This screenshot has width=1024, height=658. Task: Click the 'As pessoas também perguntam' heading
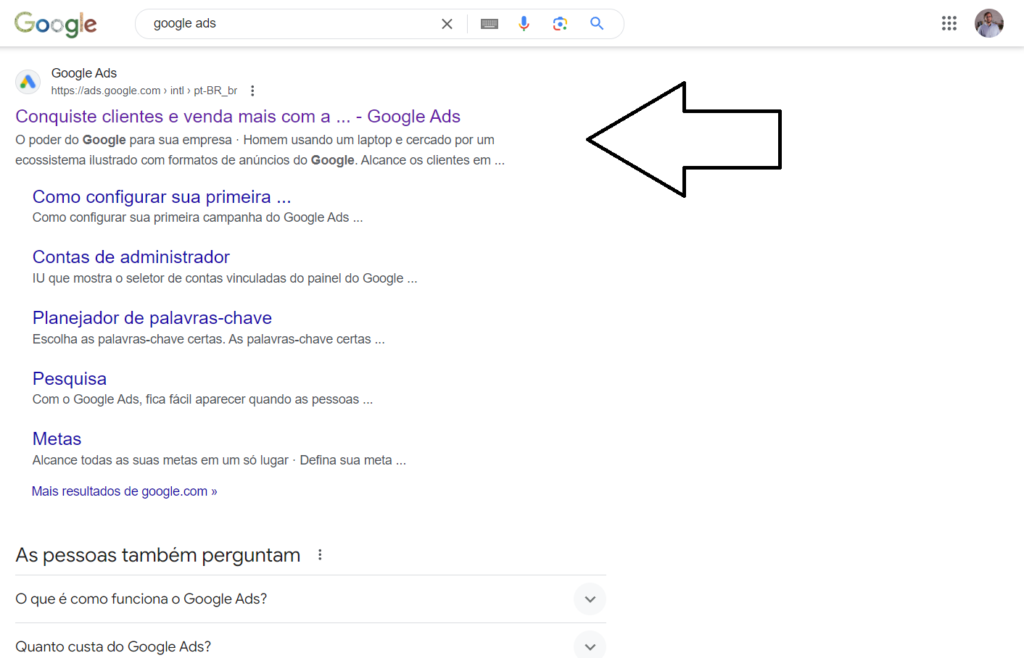pos(157,555)
